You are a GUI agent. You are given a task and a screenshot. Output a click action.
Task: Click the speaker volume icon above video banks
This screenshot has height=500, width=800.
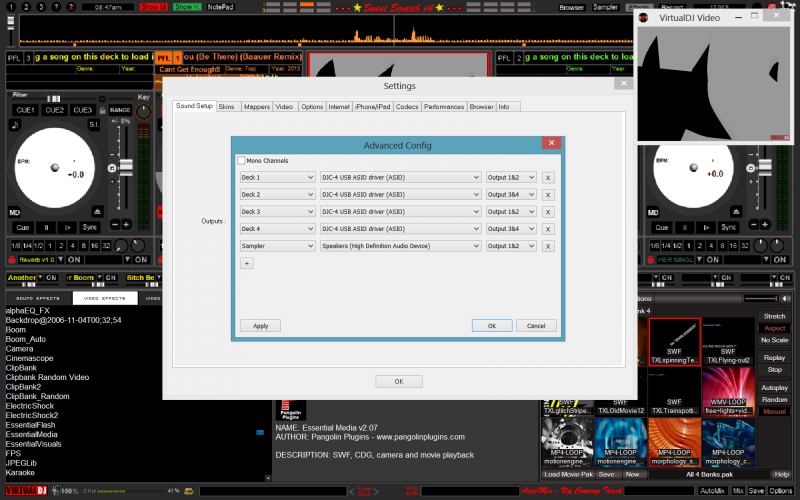pyautogui.click(x=786, y=298)
